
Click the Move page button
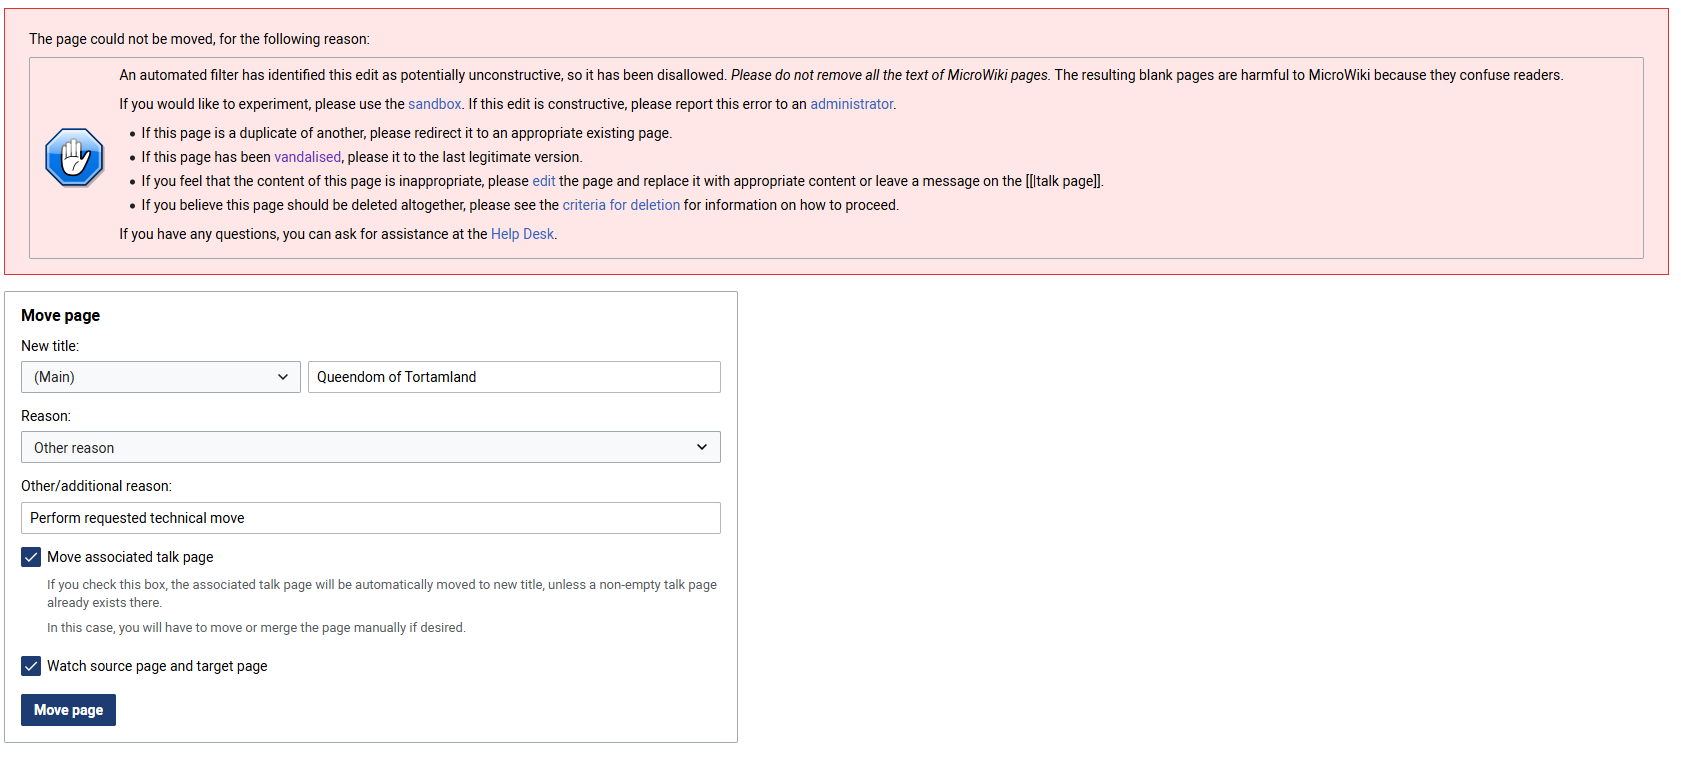pos(68,710)
